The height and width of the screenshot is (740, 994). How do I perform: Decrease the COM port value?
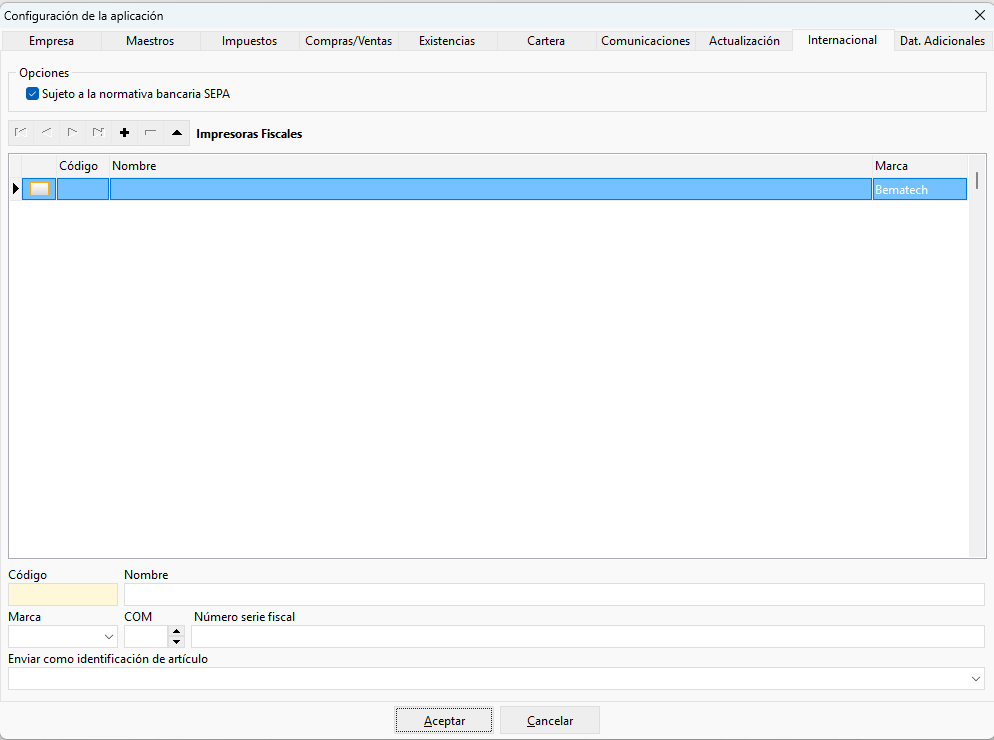click(177, 642)
